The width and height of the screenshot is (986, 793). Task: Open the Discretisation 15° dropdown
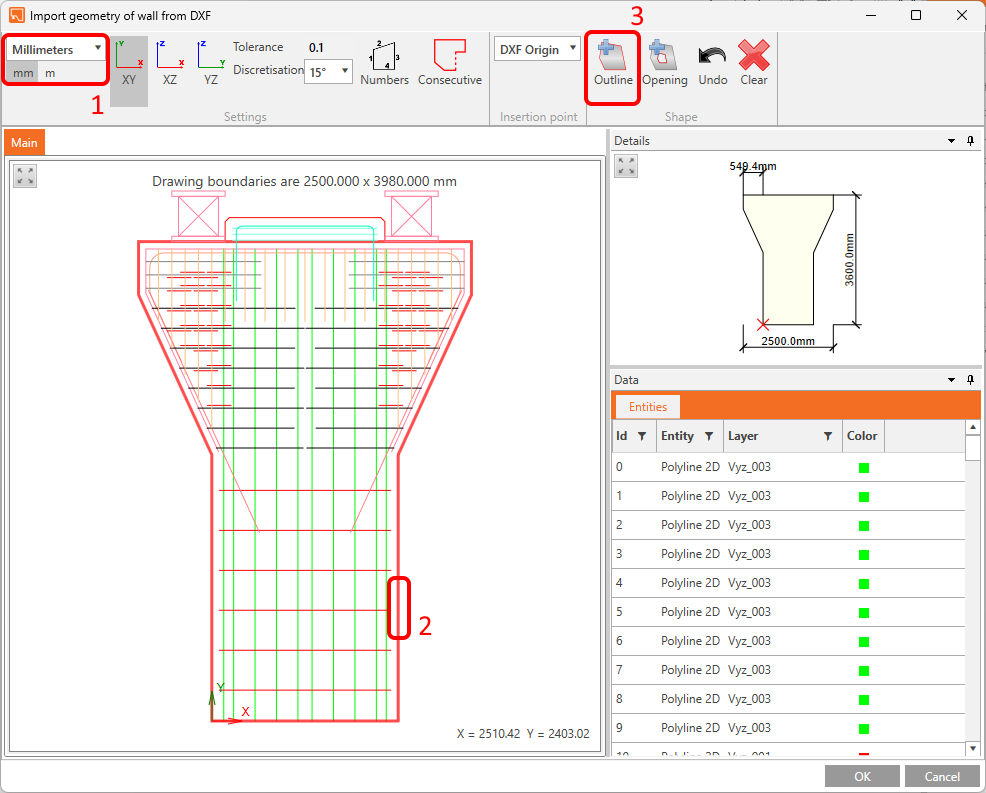tap(328, 72)
